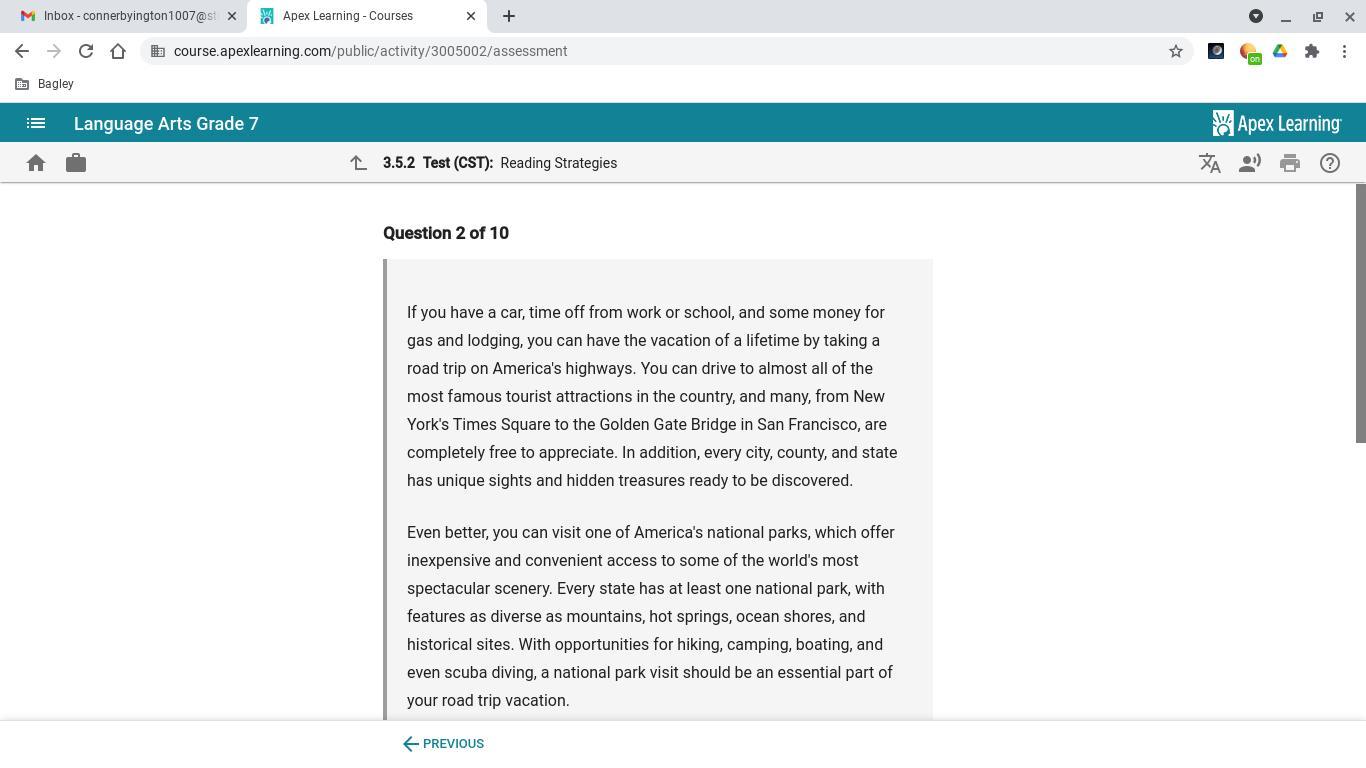The image size is (1366, 768).
Task: Click the orange extension marked on
Action: point(1249,52)
